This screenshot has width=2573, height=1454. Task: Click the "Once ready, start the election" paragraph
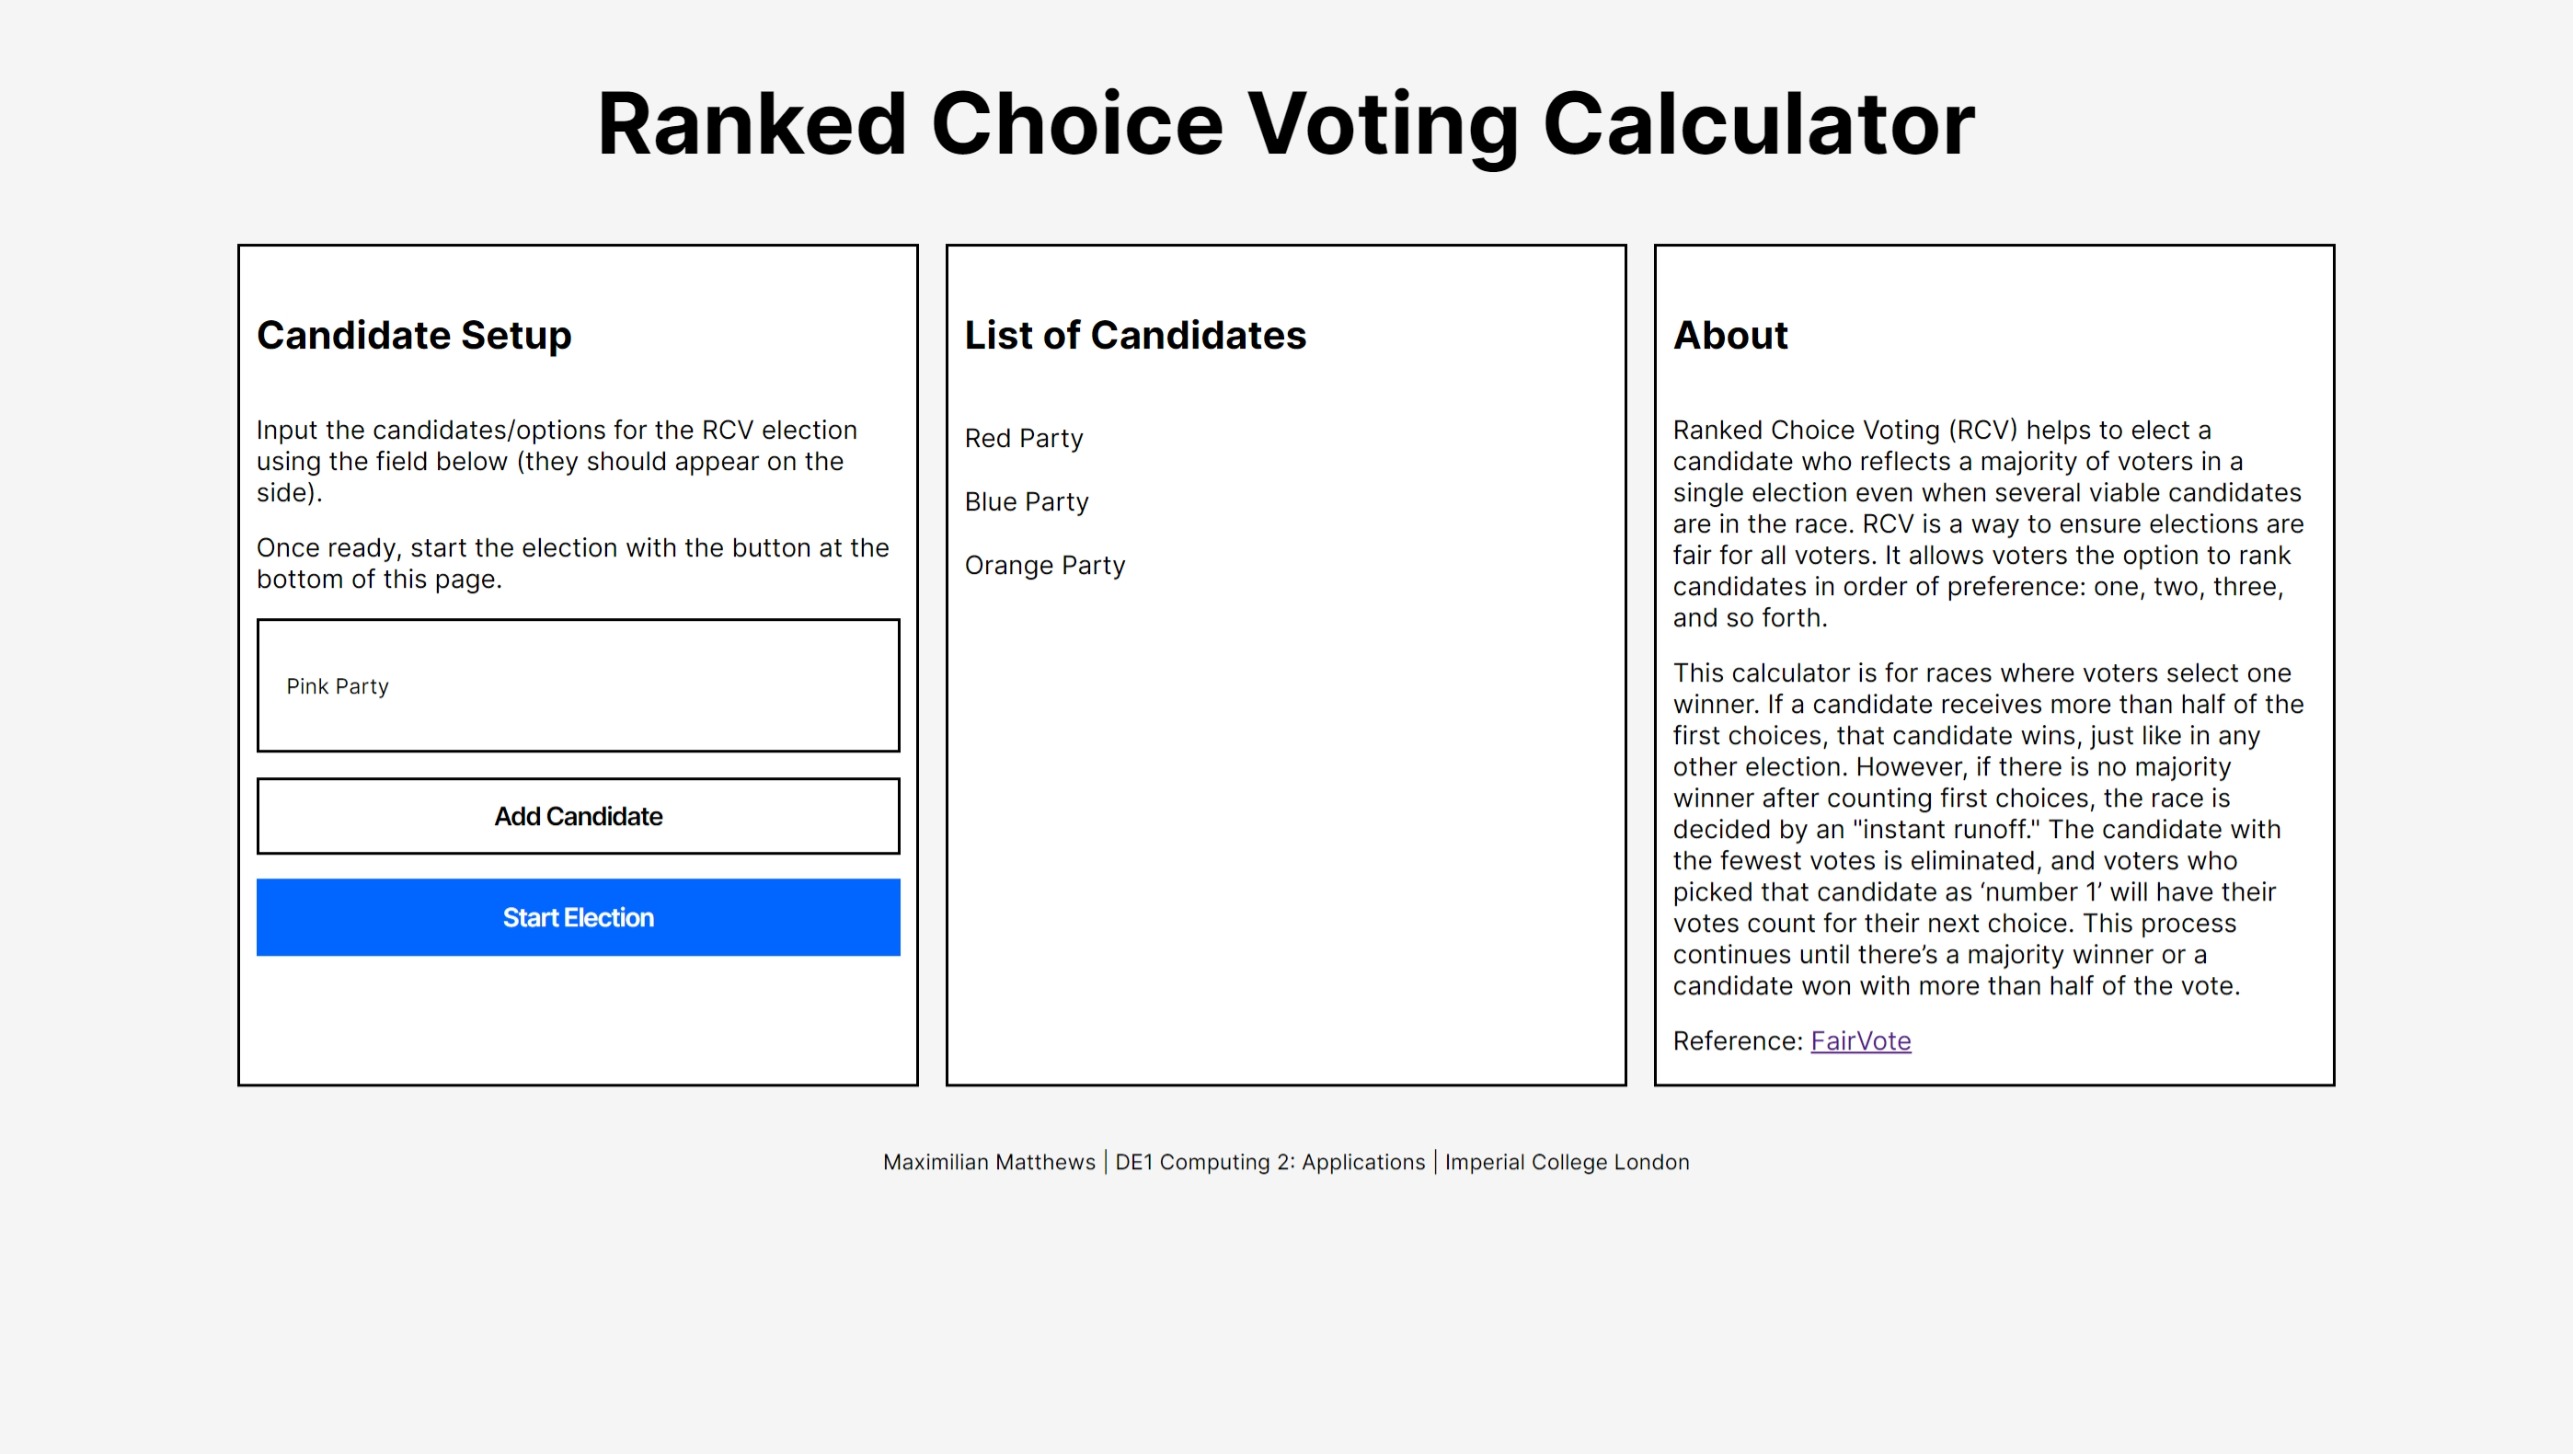point(572,563)
